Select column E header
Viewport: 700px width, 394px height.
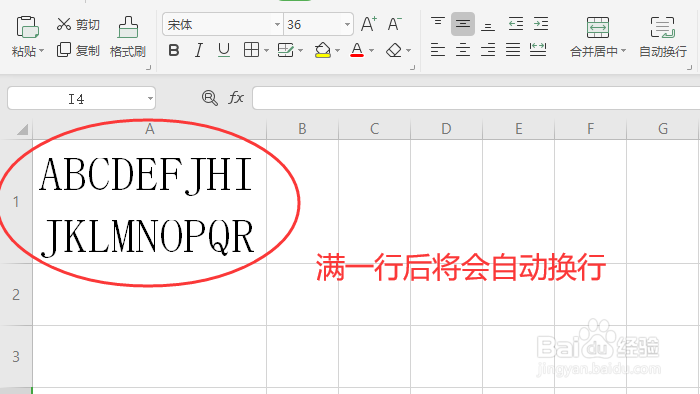519,129
